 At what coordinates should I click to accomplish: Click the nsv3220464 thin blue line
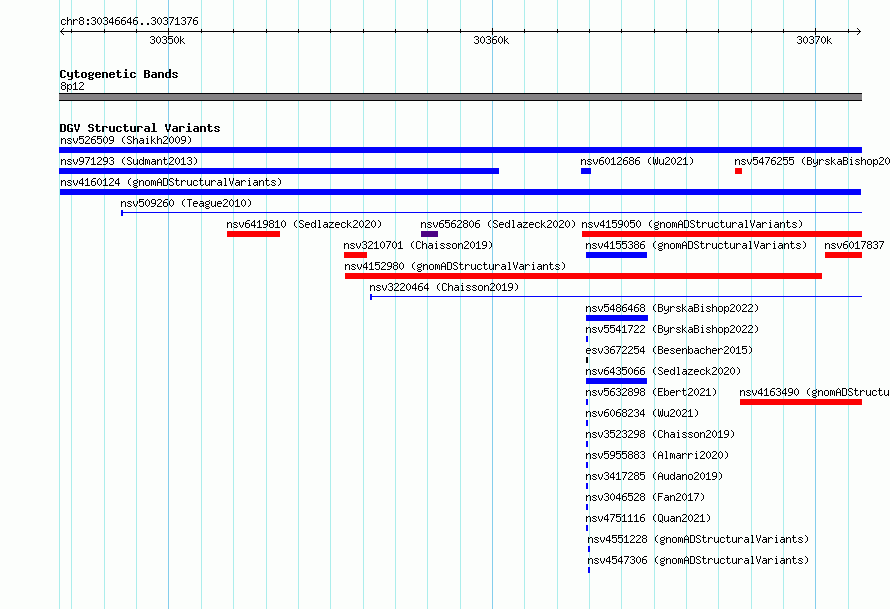pos(616,297)
